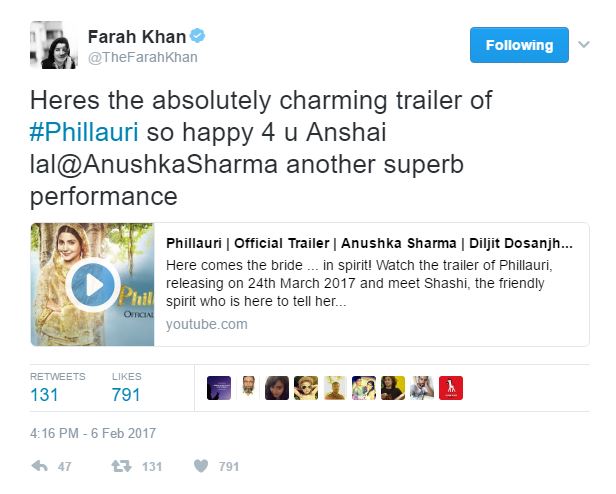Click the second liker avatar in the row

tap(248, 388)
